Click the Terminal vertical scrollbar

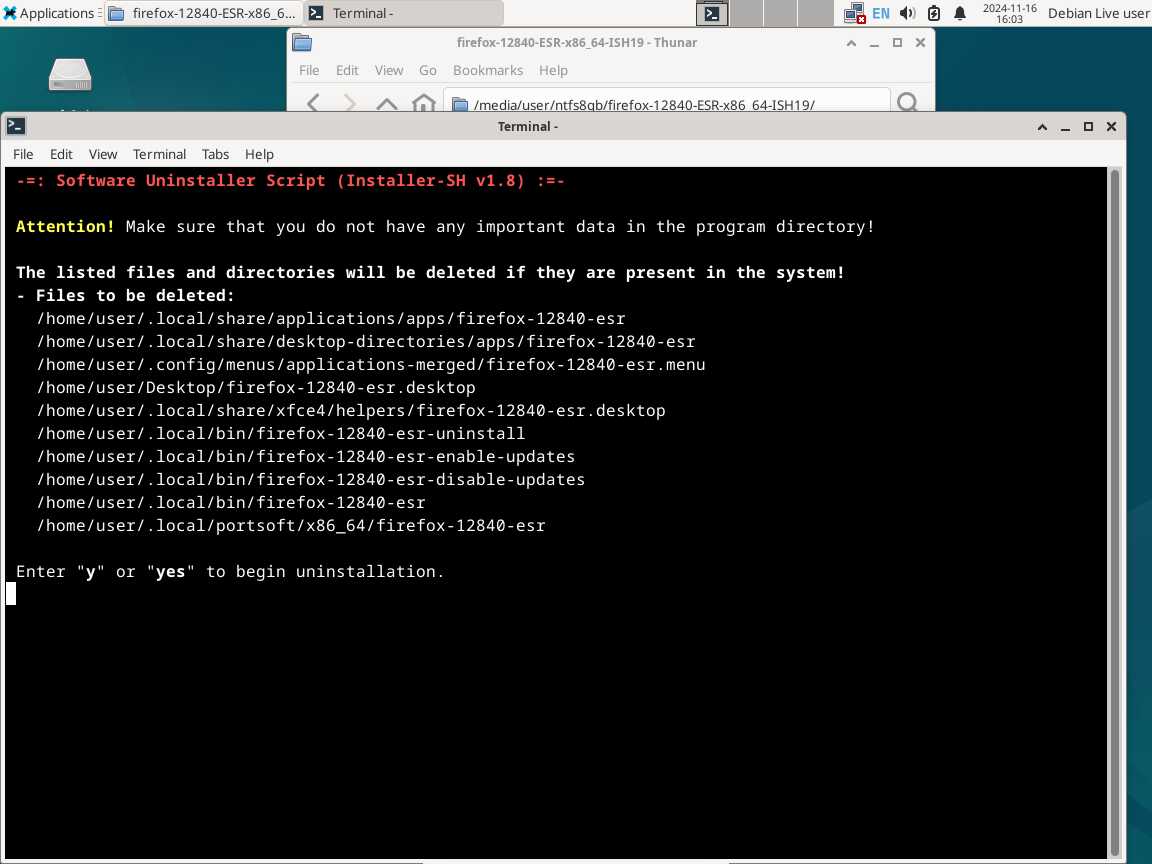click(1115, 512)
